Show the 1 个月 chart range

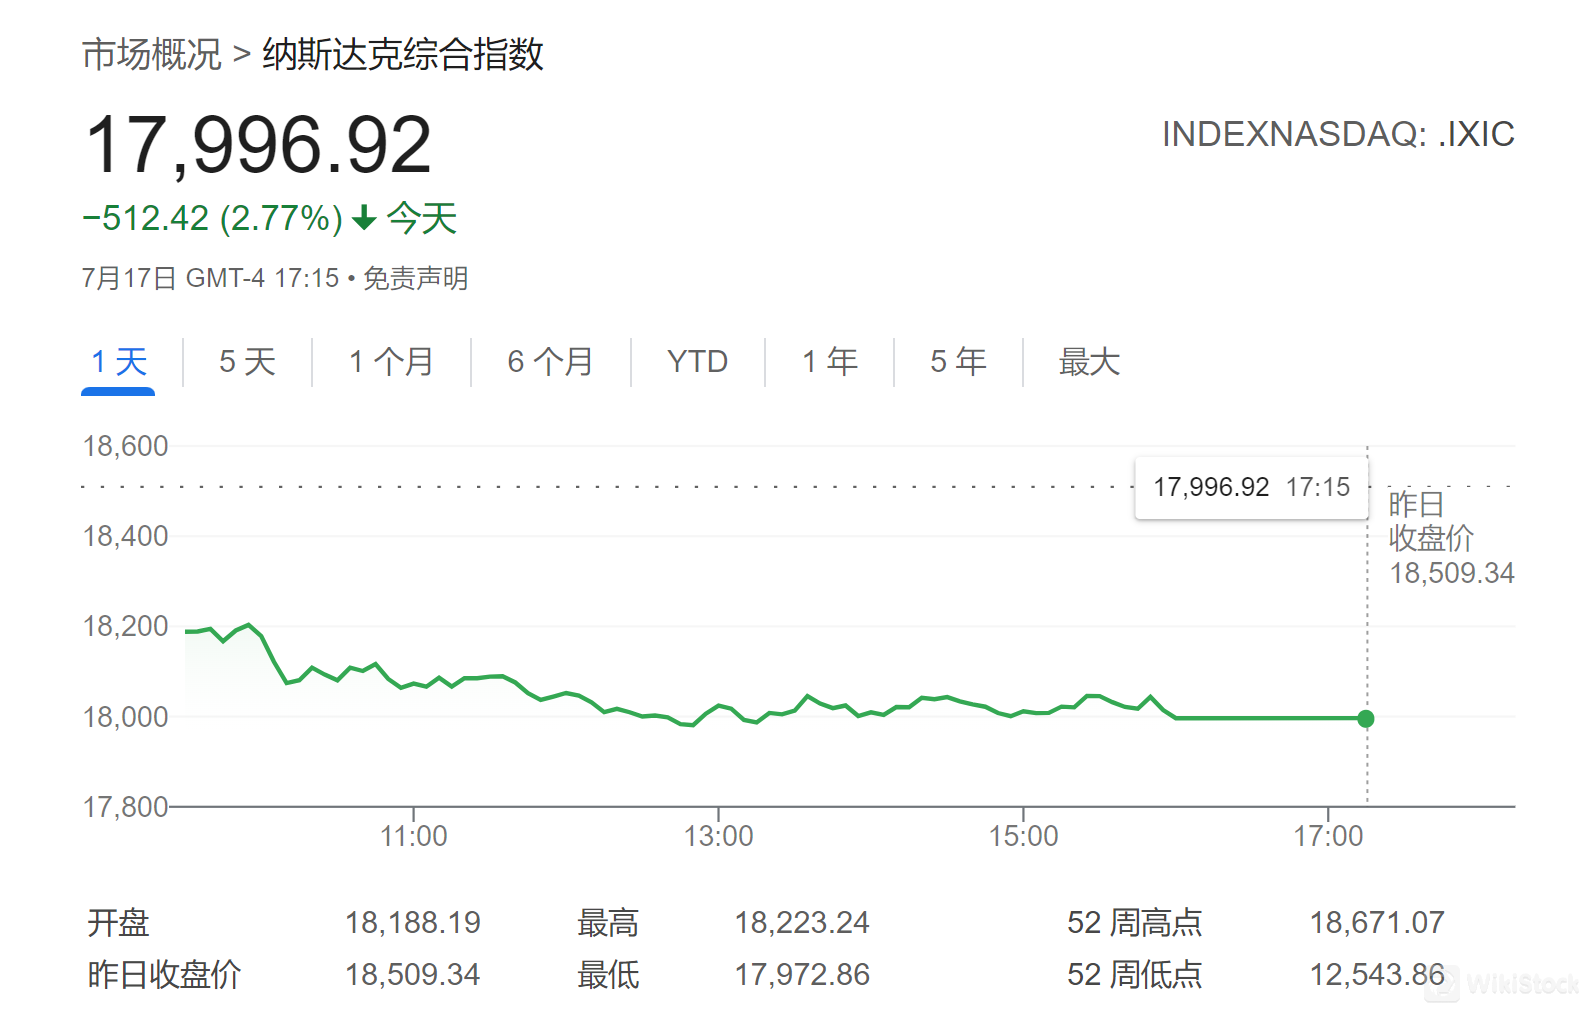(x=391, y=362)
